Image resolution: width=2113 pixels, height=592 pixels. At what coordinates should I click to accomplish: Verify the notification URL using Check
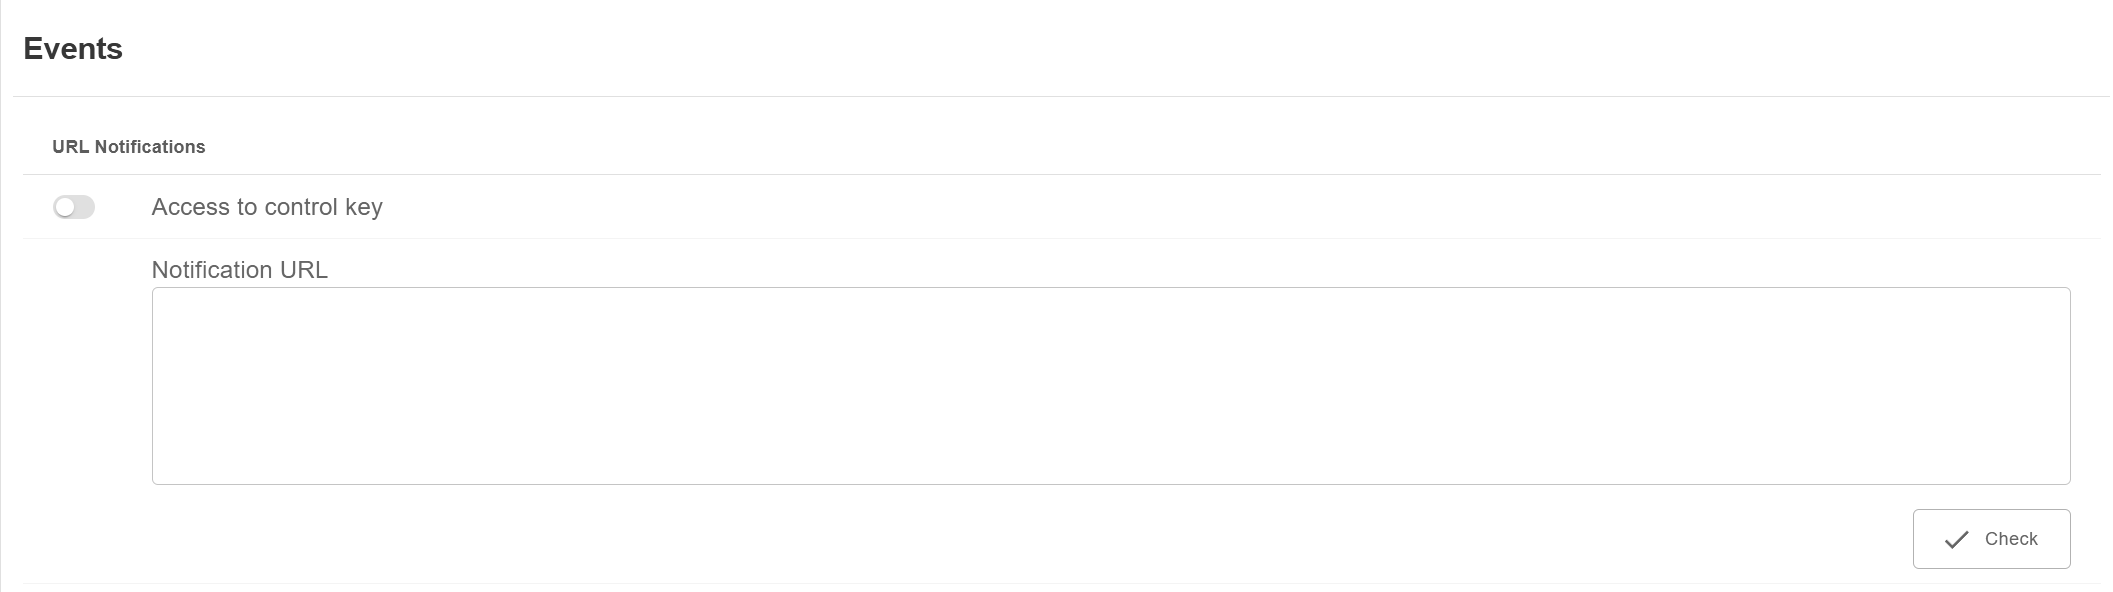tap(1991, 539)
